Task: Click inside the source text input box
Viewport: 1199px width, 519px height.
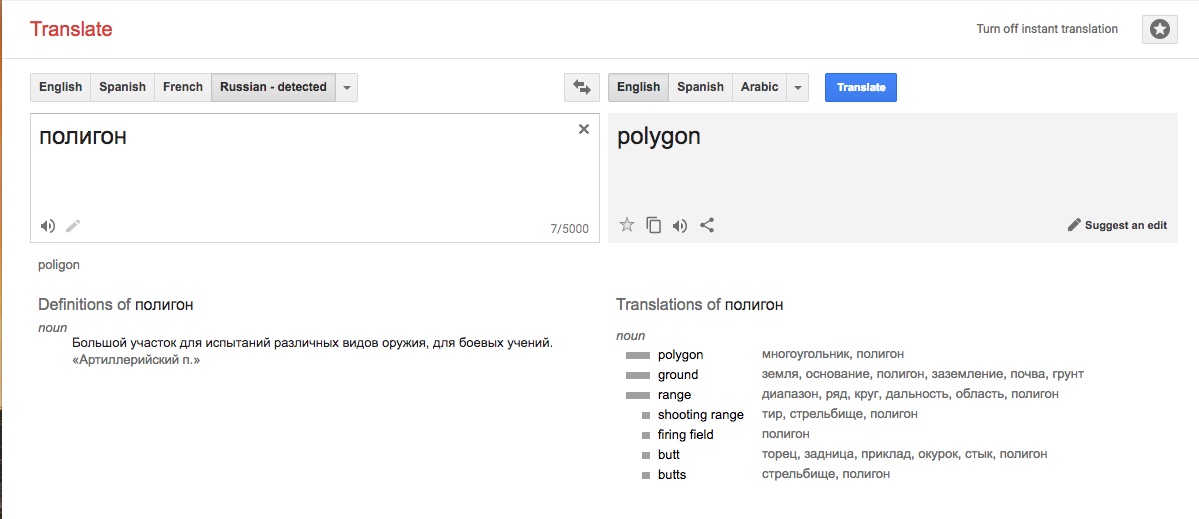Action: (x=300, y=170)
